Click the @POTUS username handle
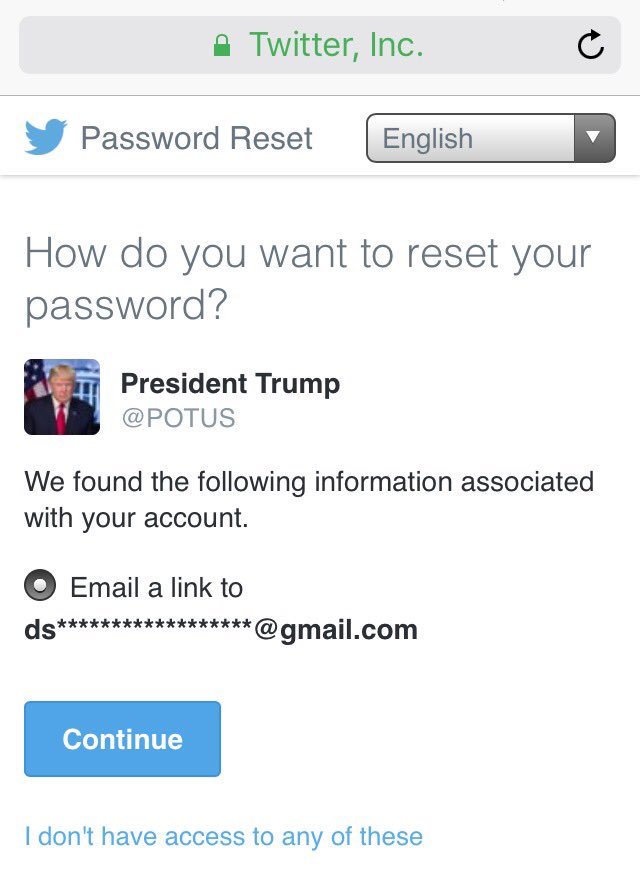The height and width of the screenshot is (894, 640). [x=178, y=418]
